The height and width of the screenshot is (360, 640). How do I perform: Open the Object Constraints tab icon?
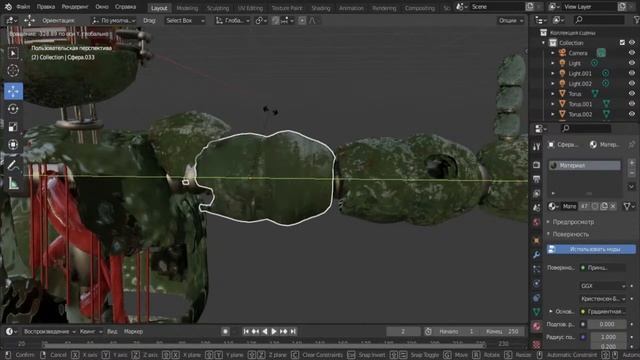coord(537,298)
